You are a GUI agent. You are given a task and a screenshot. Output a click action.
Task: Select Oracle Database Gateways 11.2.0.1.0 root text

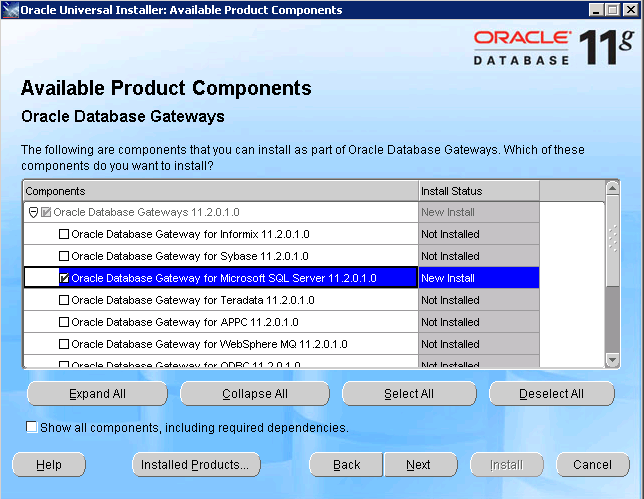pyautogui.click(x=146, y=212)
